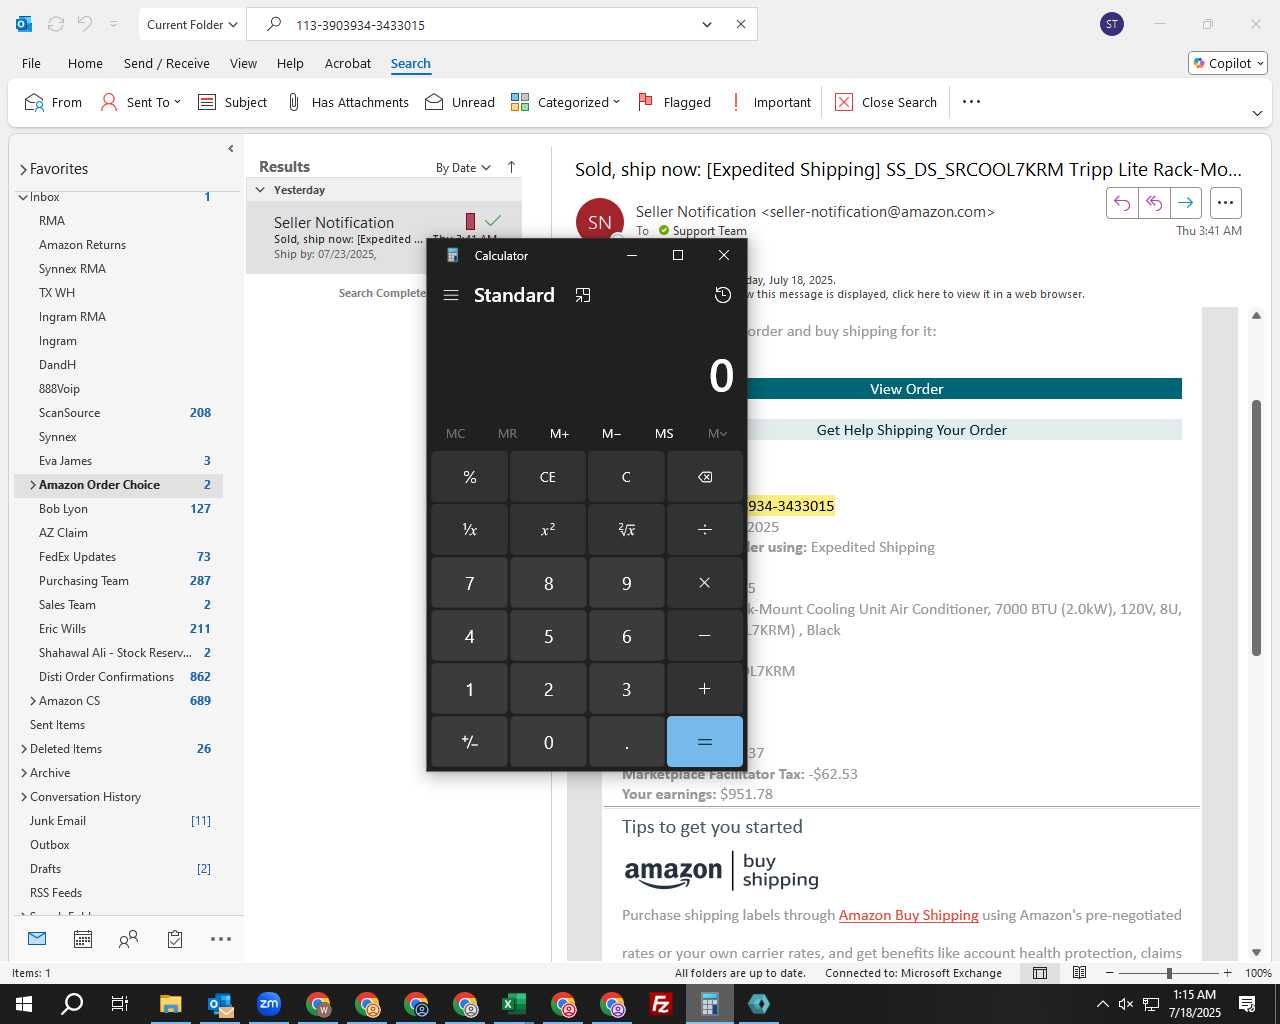Filter search results by Unread
This screenshot has height=1024, width=1280.
460,102
